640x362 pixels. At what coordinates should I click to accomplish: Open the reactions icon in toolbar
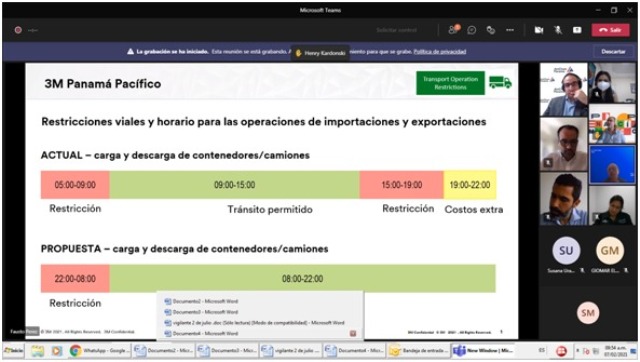[x=491, y=30]
